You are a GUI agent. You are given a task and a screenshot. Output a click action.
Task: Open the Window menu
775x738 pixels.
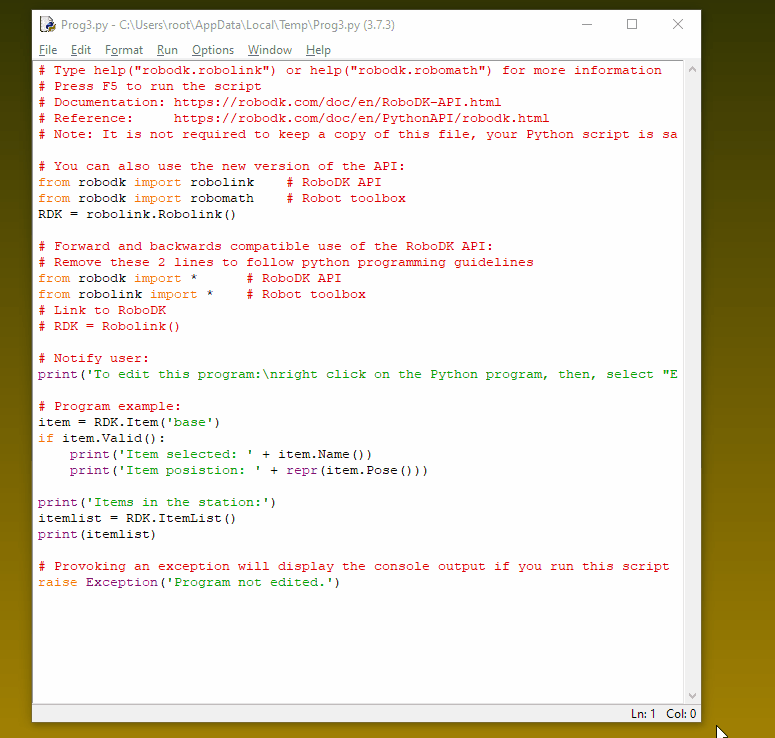[270, 50]
